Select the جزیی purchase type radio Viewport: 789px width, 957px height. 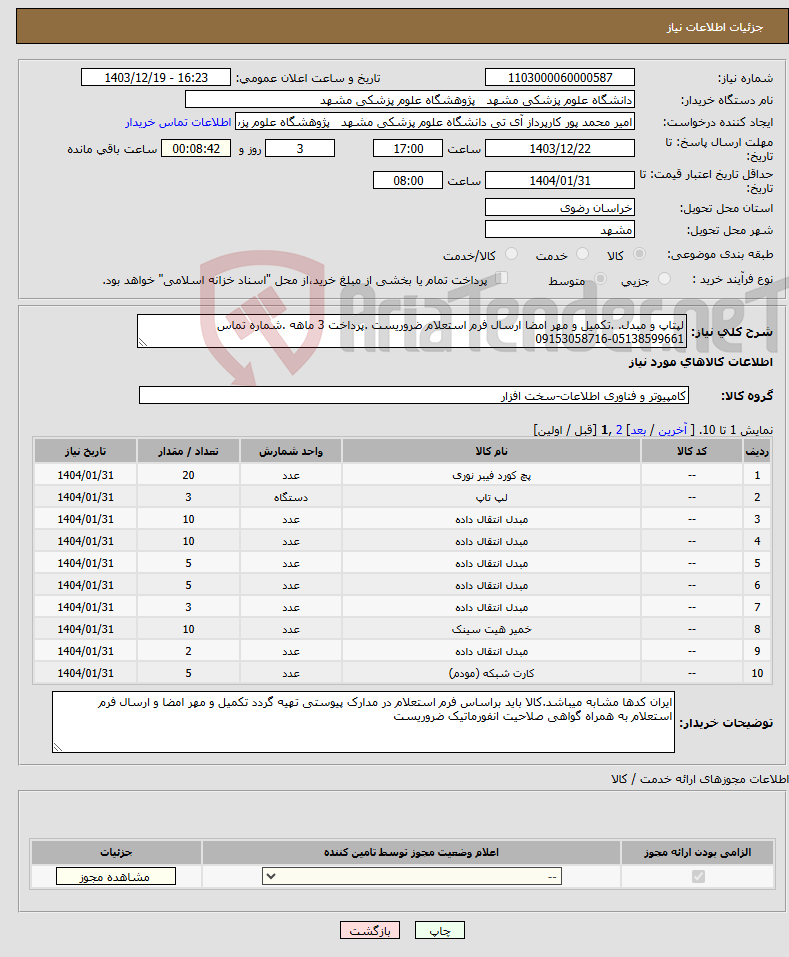(665, 278)
